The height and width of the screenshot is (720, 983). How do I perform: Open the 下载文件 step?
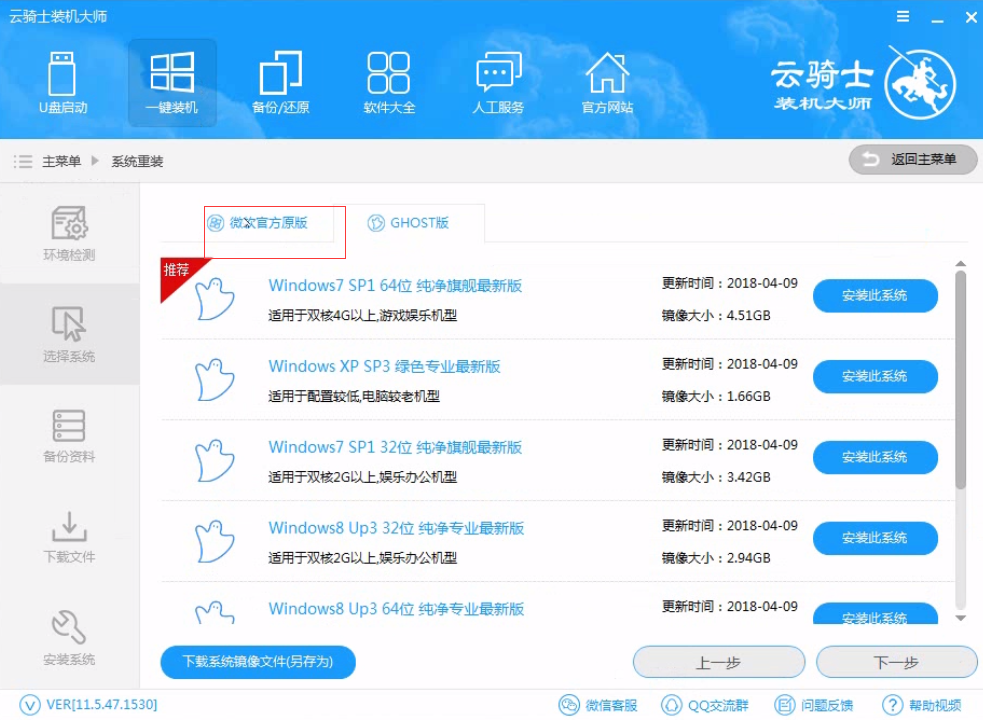pos(69,538)
